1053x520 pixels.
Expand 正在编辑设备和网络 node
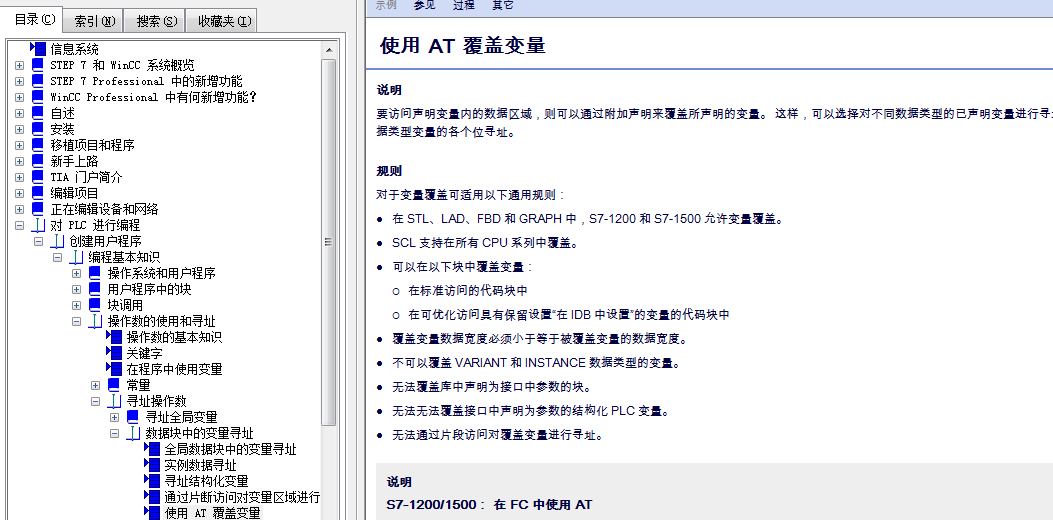[19, 209]
